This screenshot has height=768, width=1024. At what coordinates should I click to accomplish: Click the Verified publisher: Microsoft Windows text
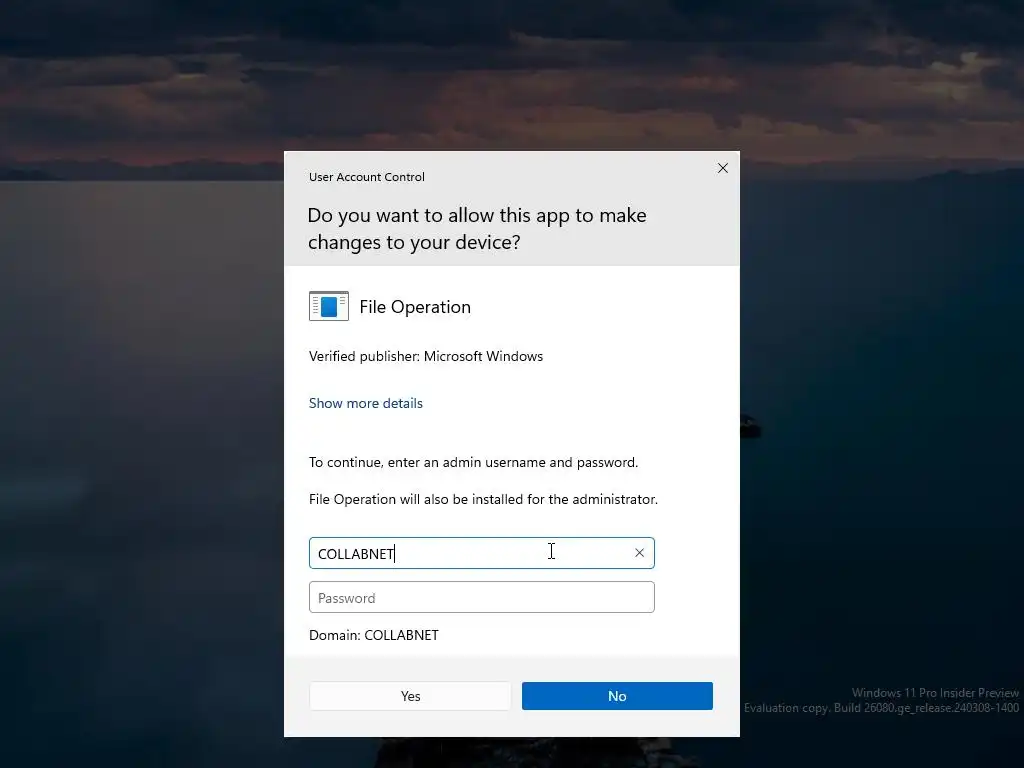click(x=426, y=357)
